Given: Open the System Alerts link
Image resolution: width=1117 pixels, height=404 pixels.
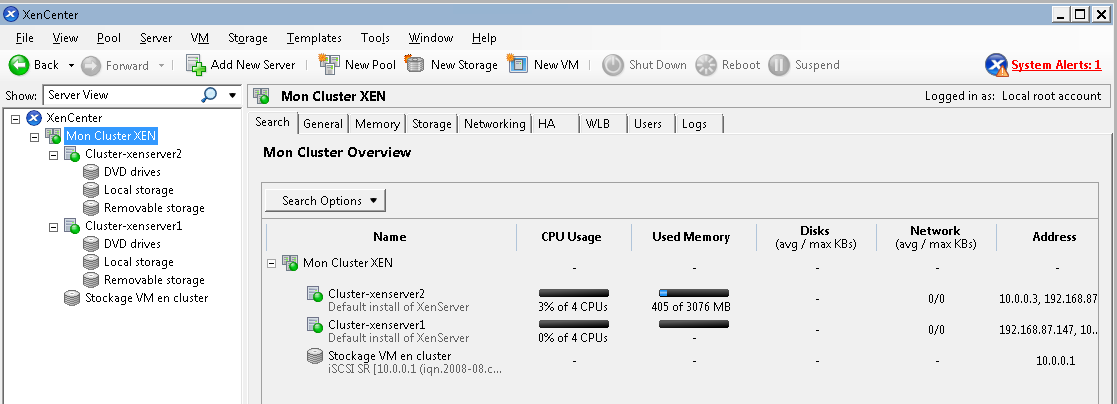Looking at the screenshot, I should (1056, 65).
